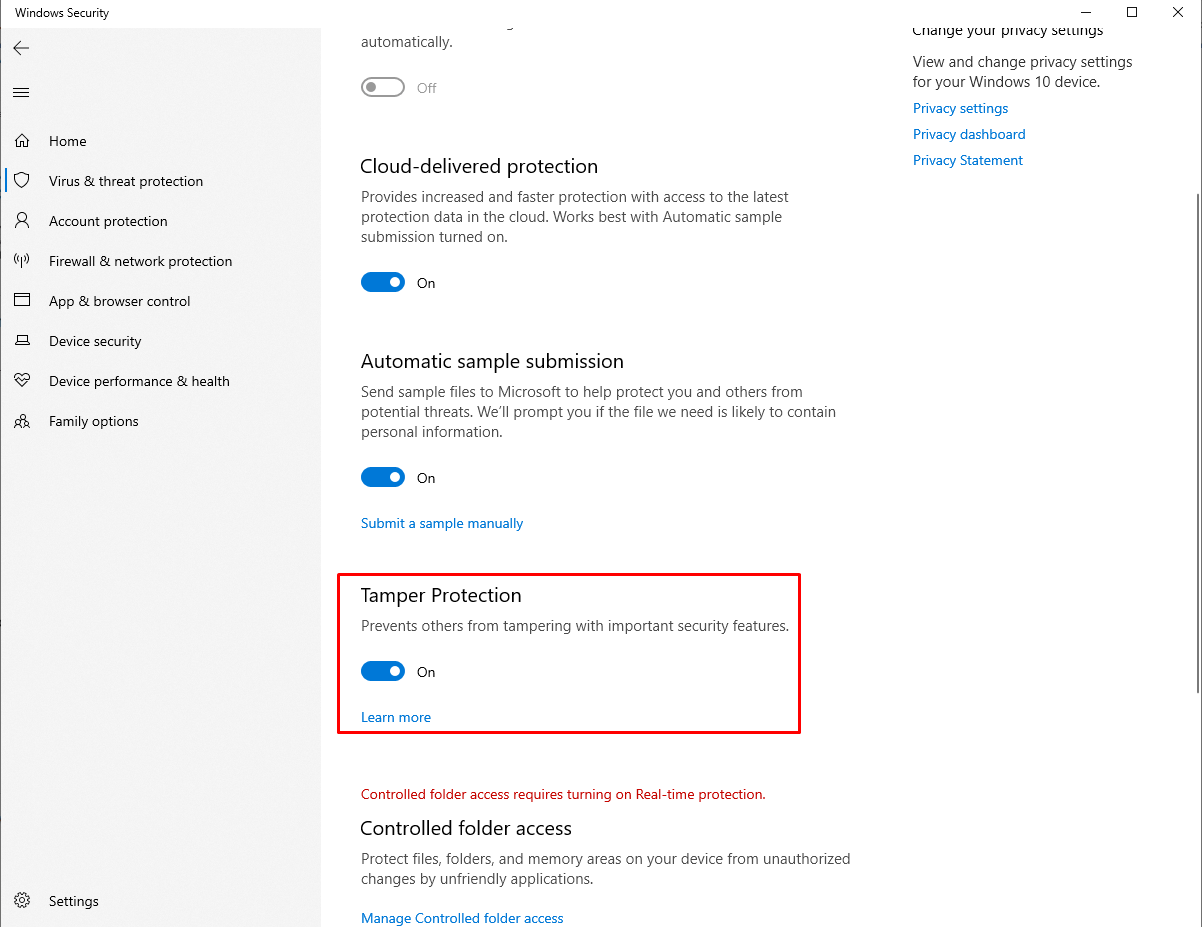This screenshot has height=927, width=1202.
Task: Select the Home icon in sidebar
Action: tap(22, 141)
